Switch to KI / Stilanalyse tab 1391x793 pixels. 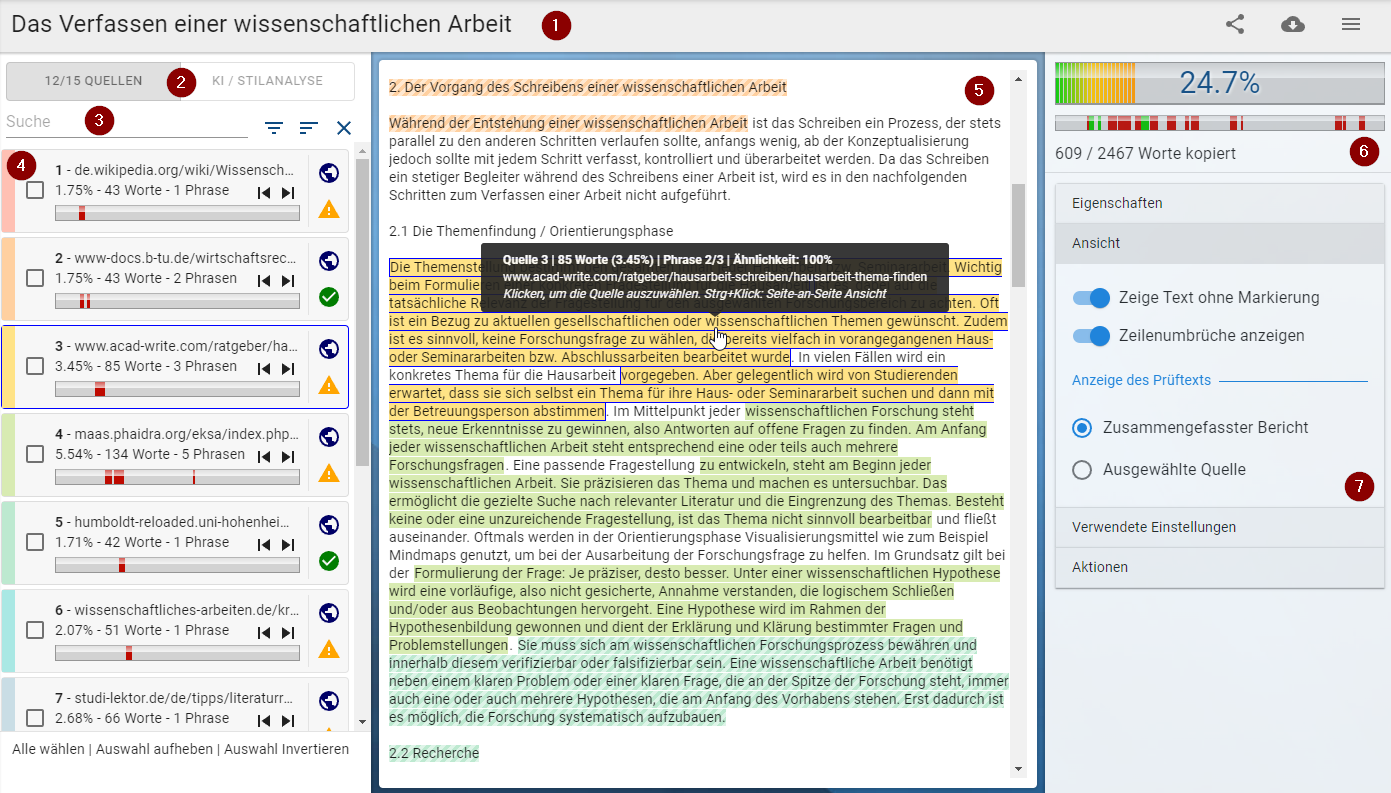tap(267, 81)
